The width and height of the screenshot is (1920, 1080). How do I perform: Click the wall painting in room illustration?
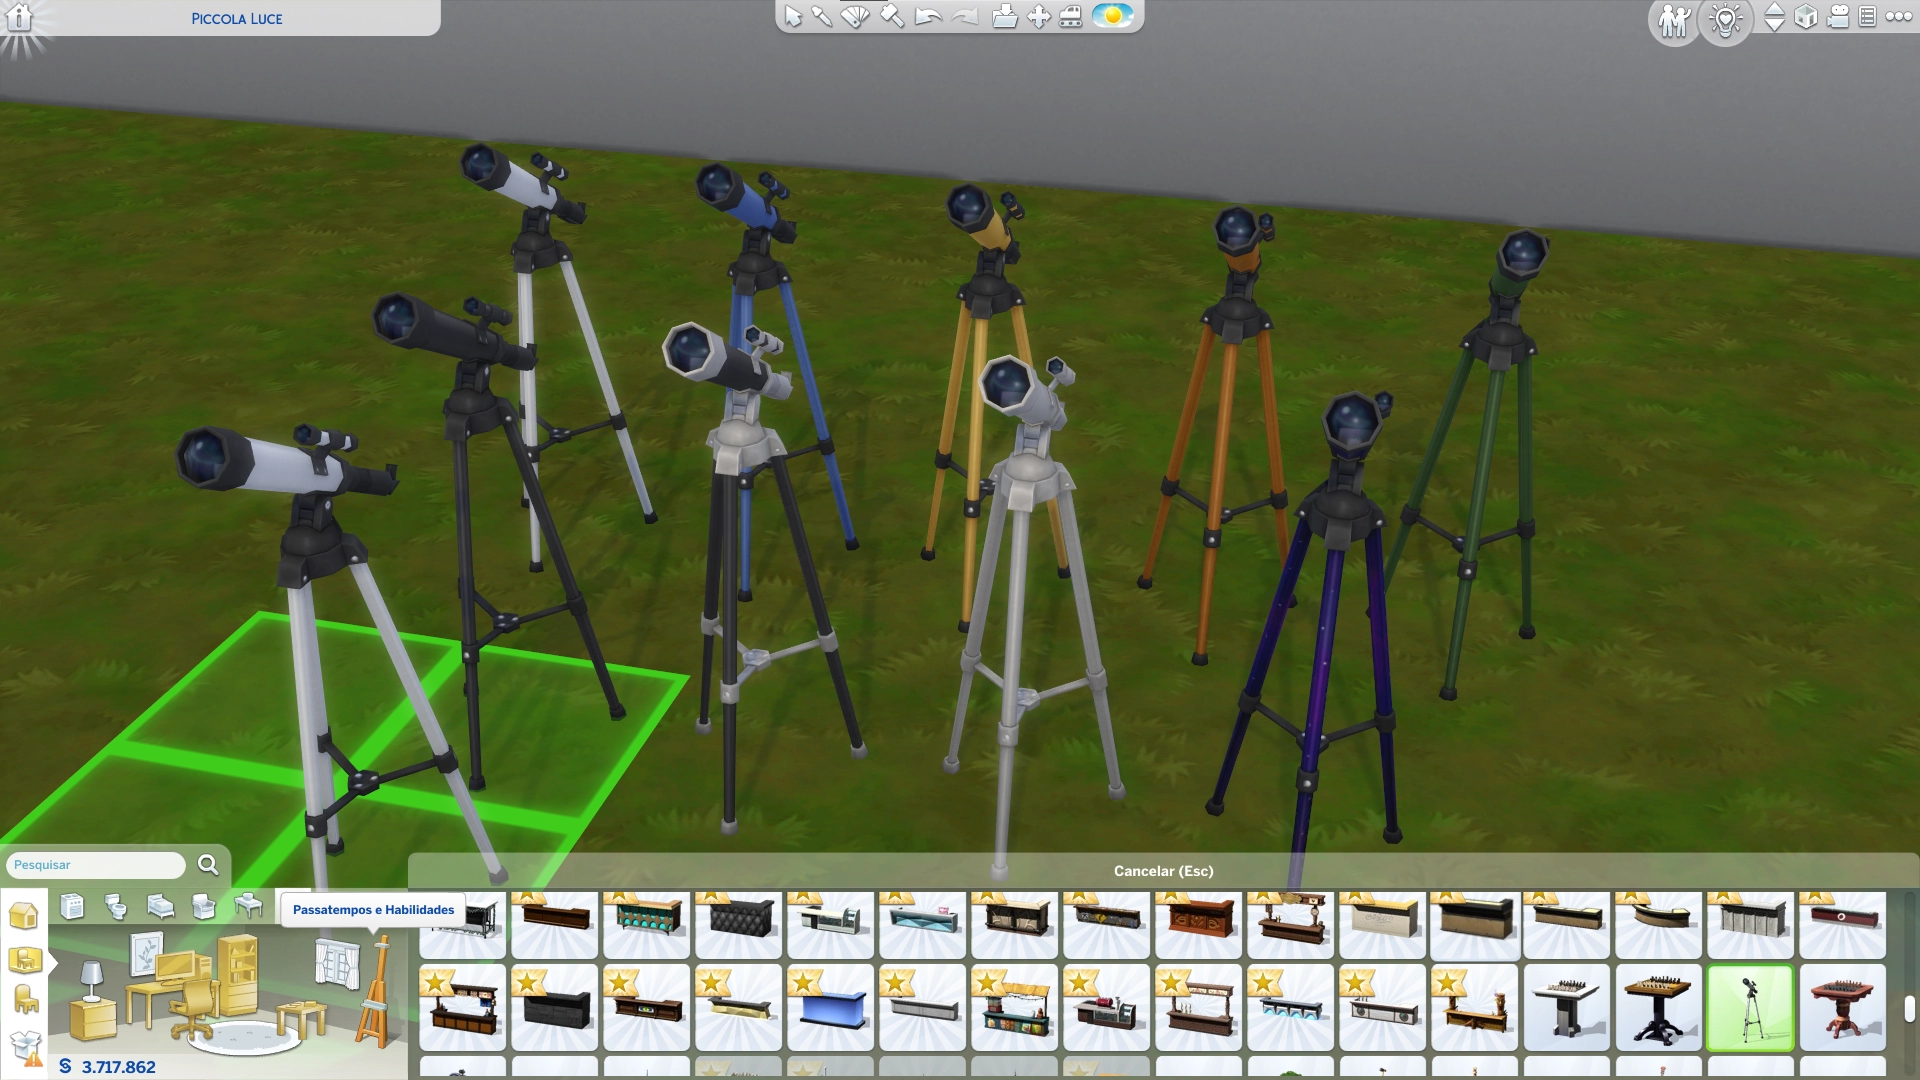pos(146,953)
